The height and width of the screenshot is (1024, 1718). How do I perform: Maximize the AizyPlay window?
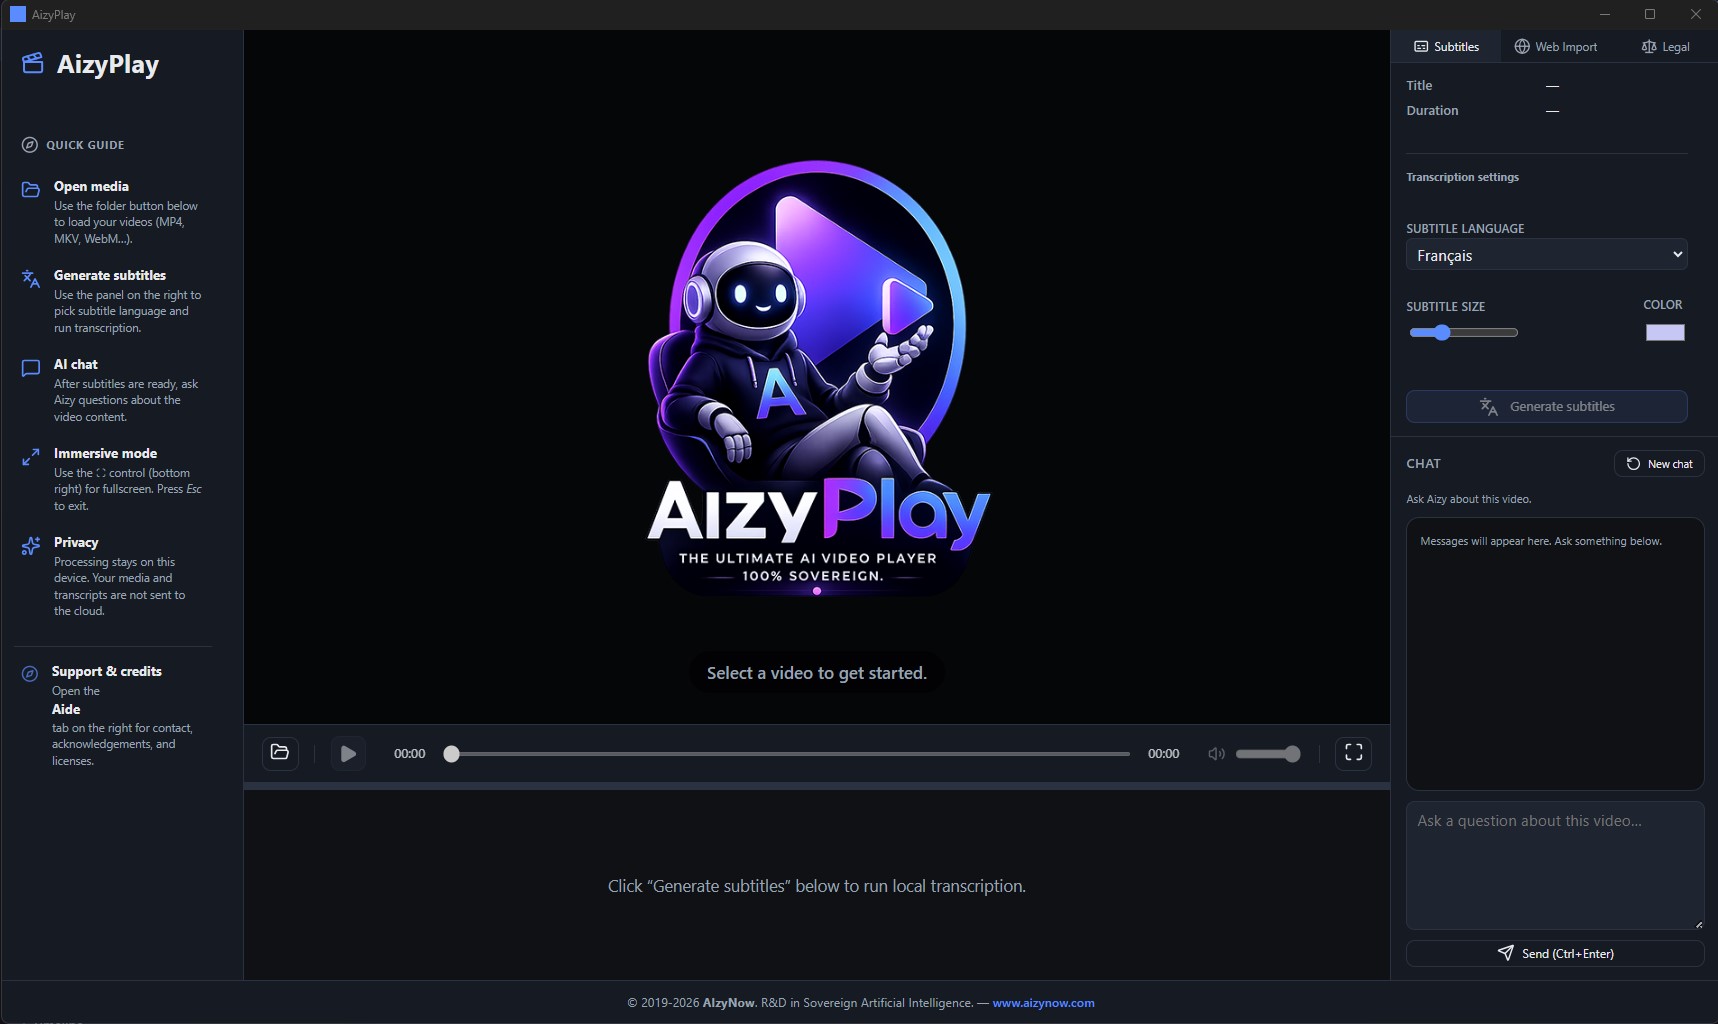coord(1650,14)
